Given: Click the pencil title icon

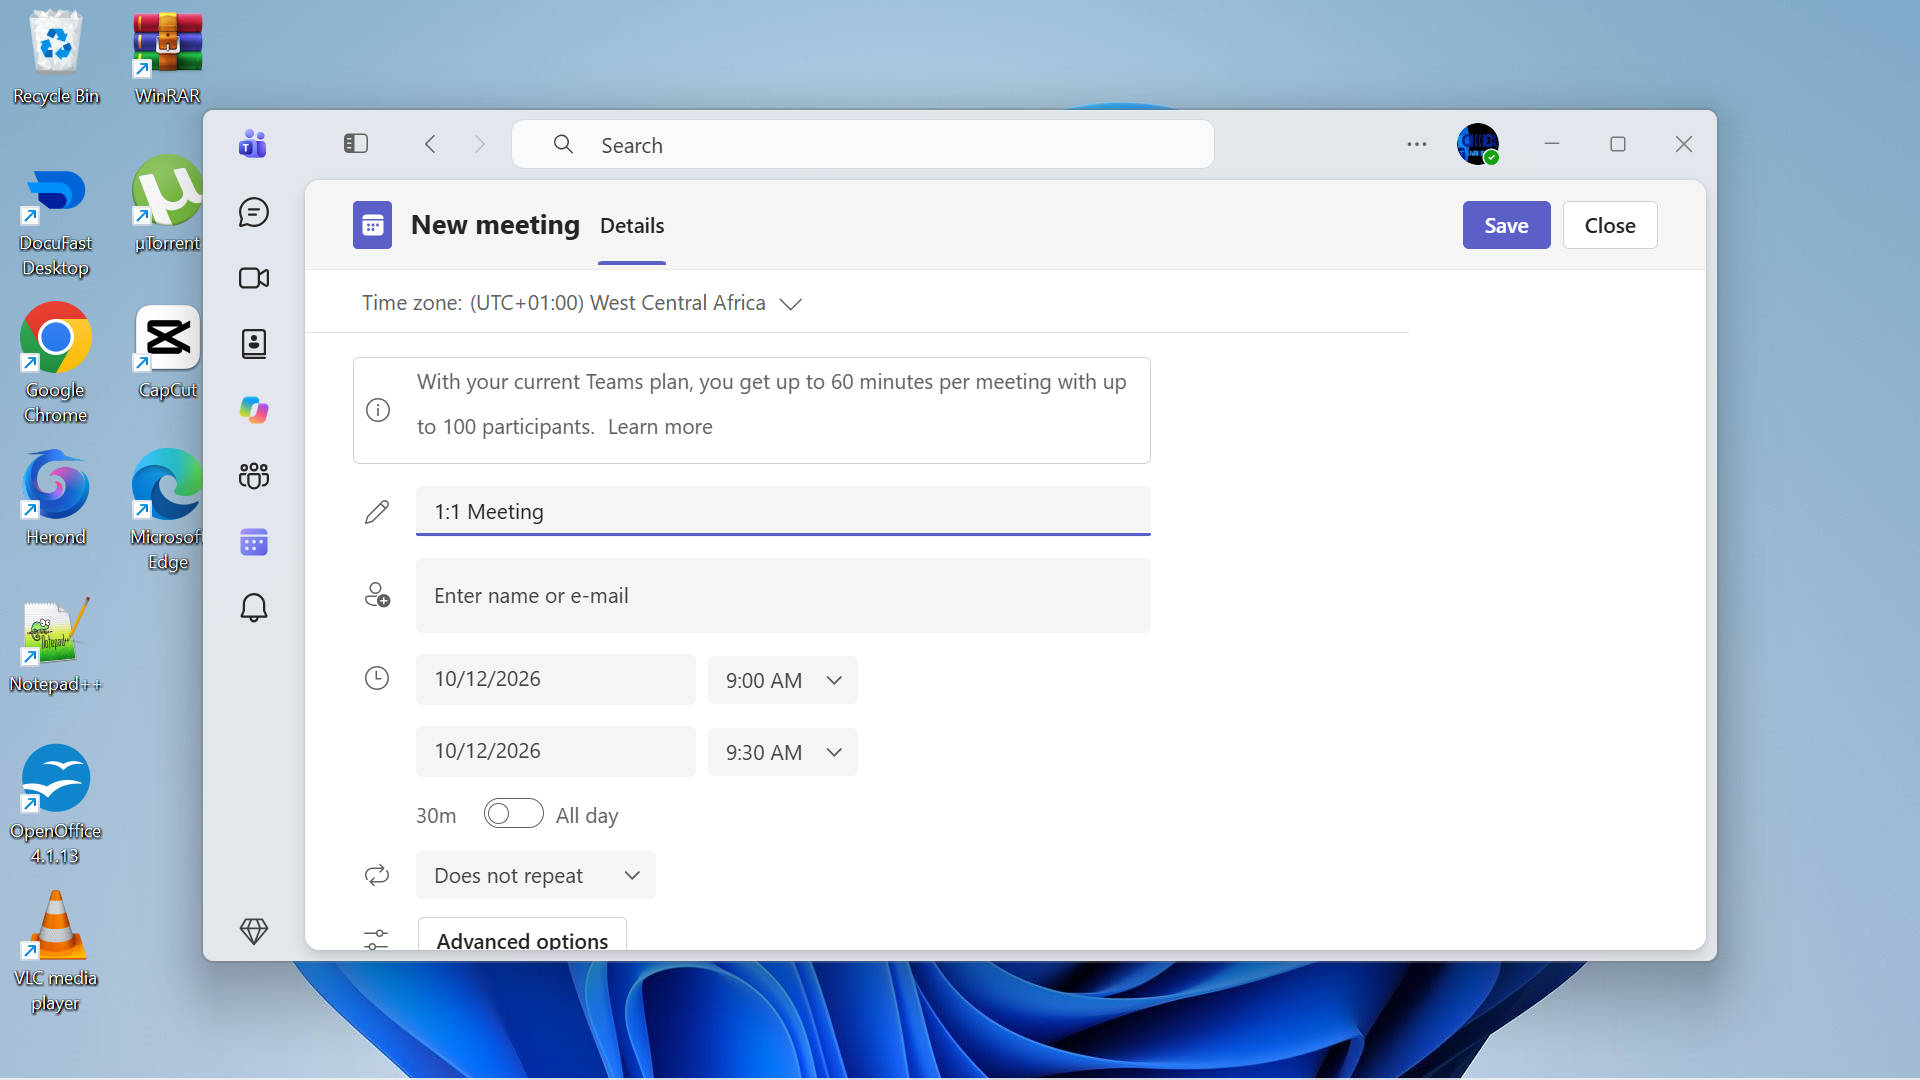Looking at the screenshot, I should point(377,511).
